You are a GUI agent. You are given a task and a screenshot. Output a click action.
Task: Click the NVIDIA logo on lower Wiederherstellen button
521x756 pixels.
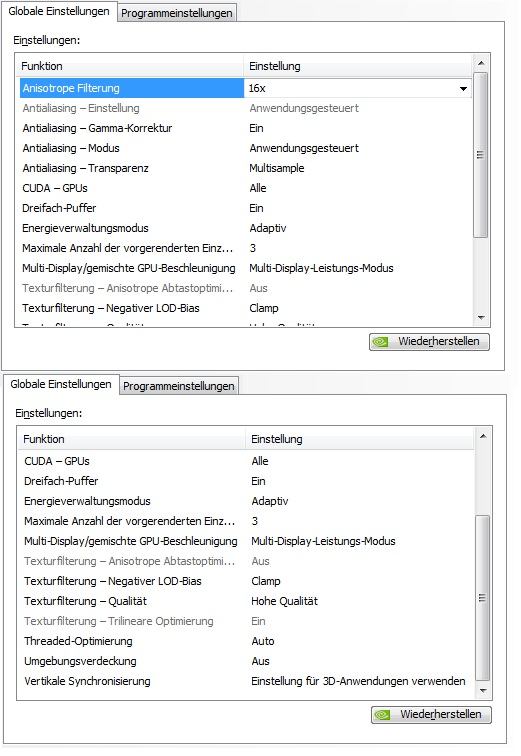[x=382, y=715]
